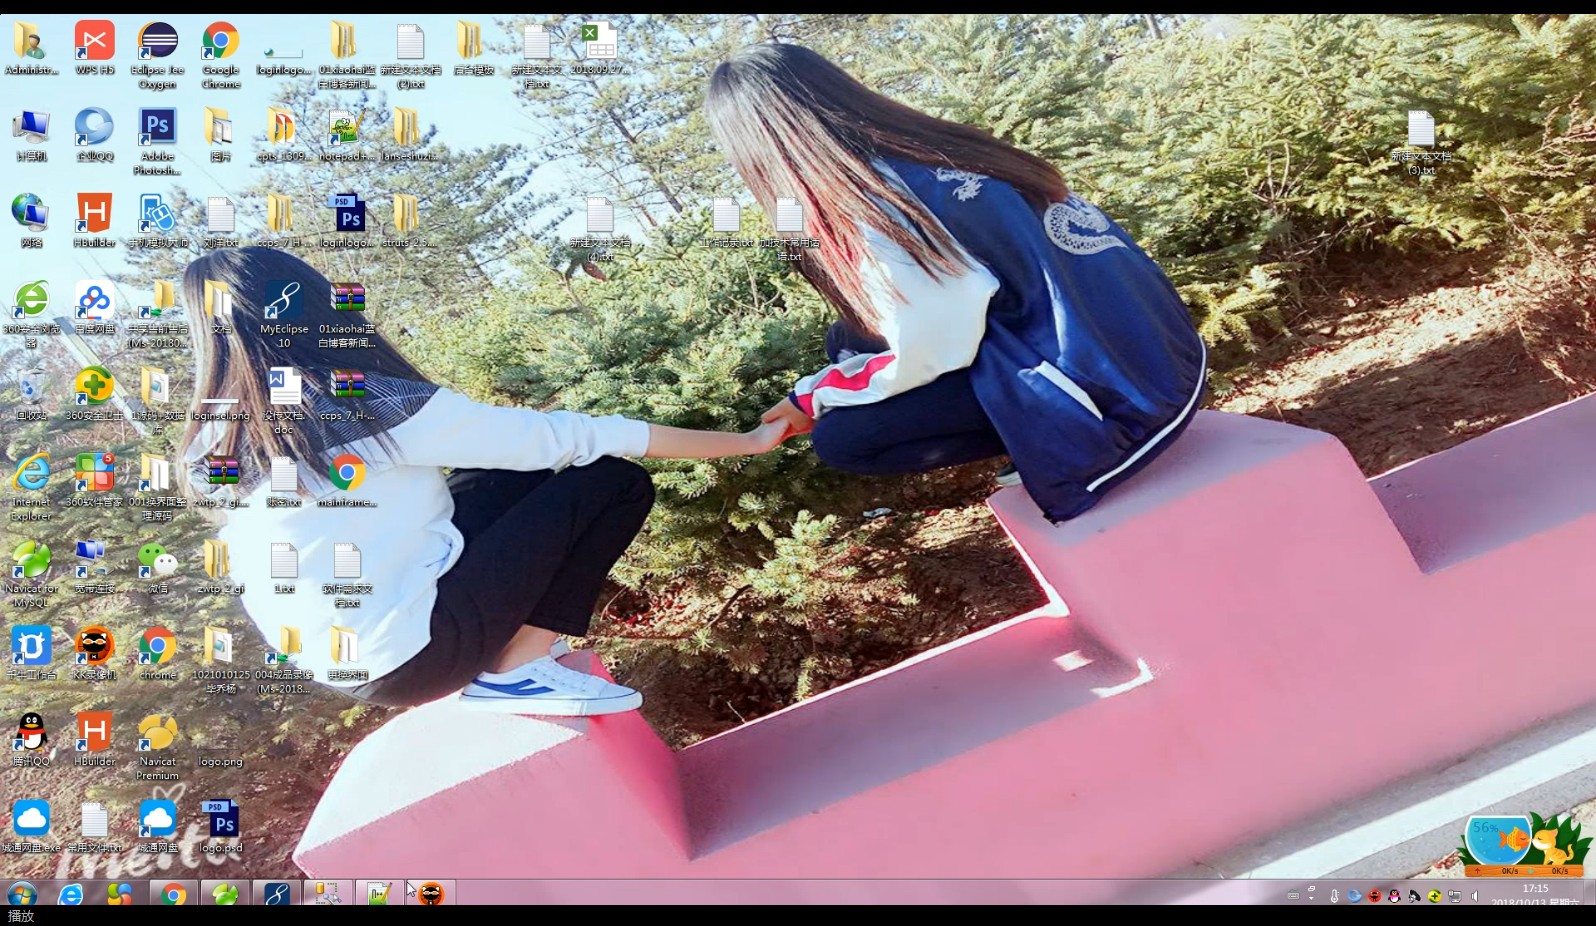The width and height of the screenshot is (1596, 926).
Task: Select the Navicat Premium desktop shortcut
Action: point(158,747)
